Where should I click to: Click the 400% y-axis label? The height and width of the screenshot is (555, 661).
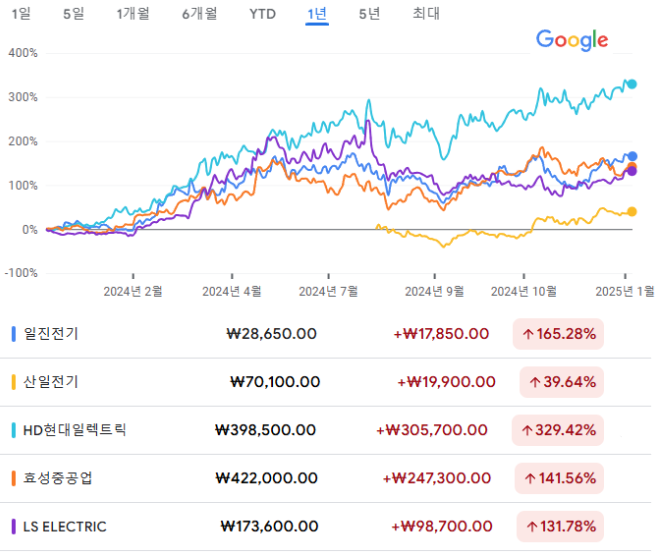23,53
